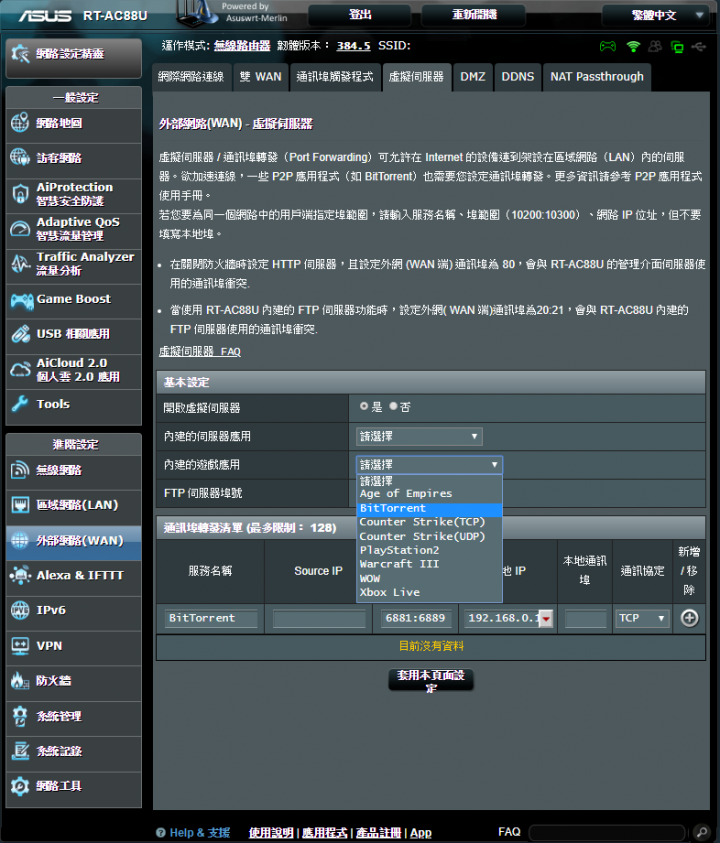
Task: Switch to DMZ tab
Action: click(473, 77)
